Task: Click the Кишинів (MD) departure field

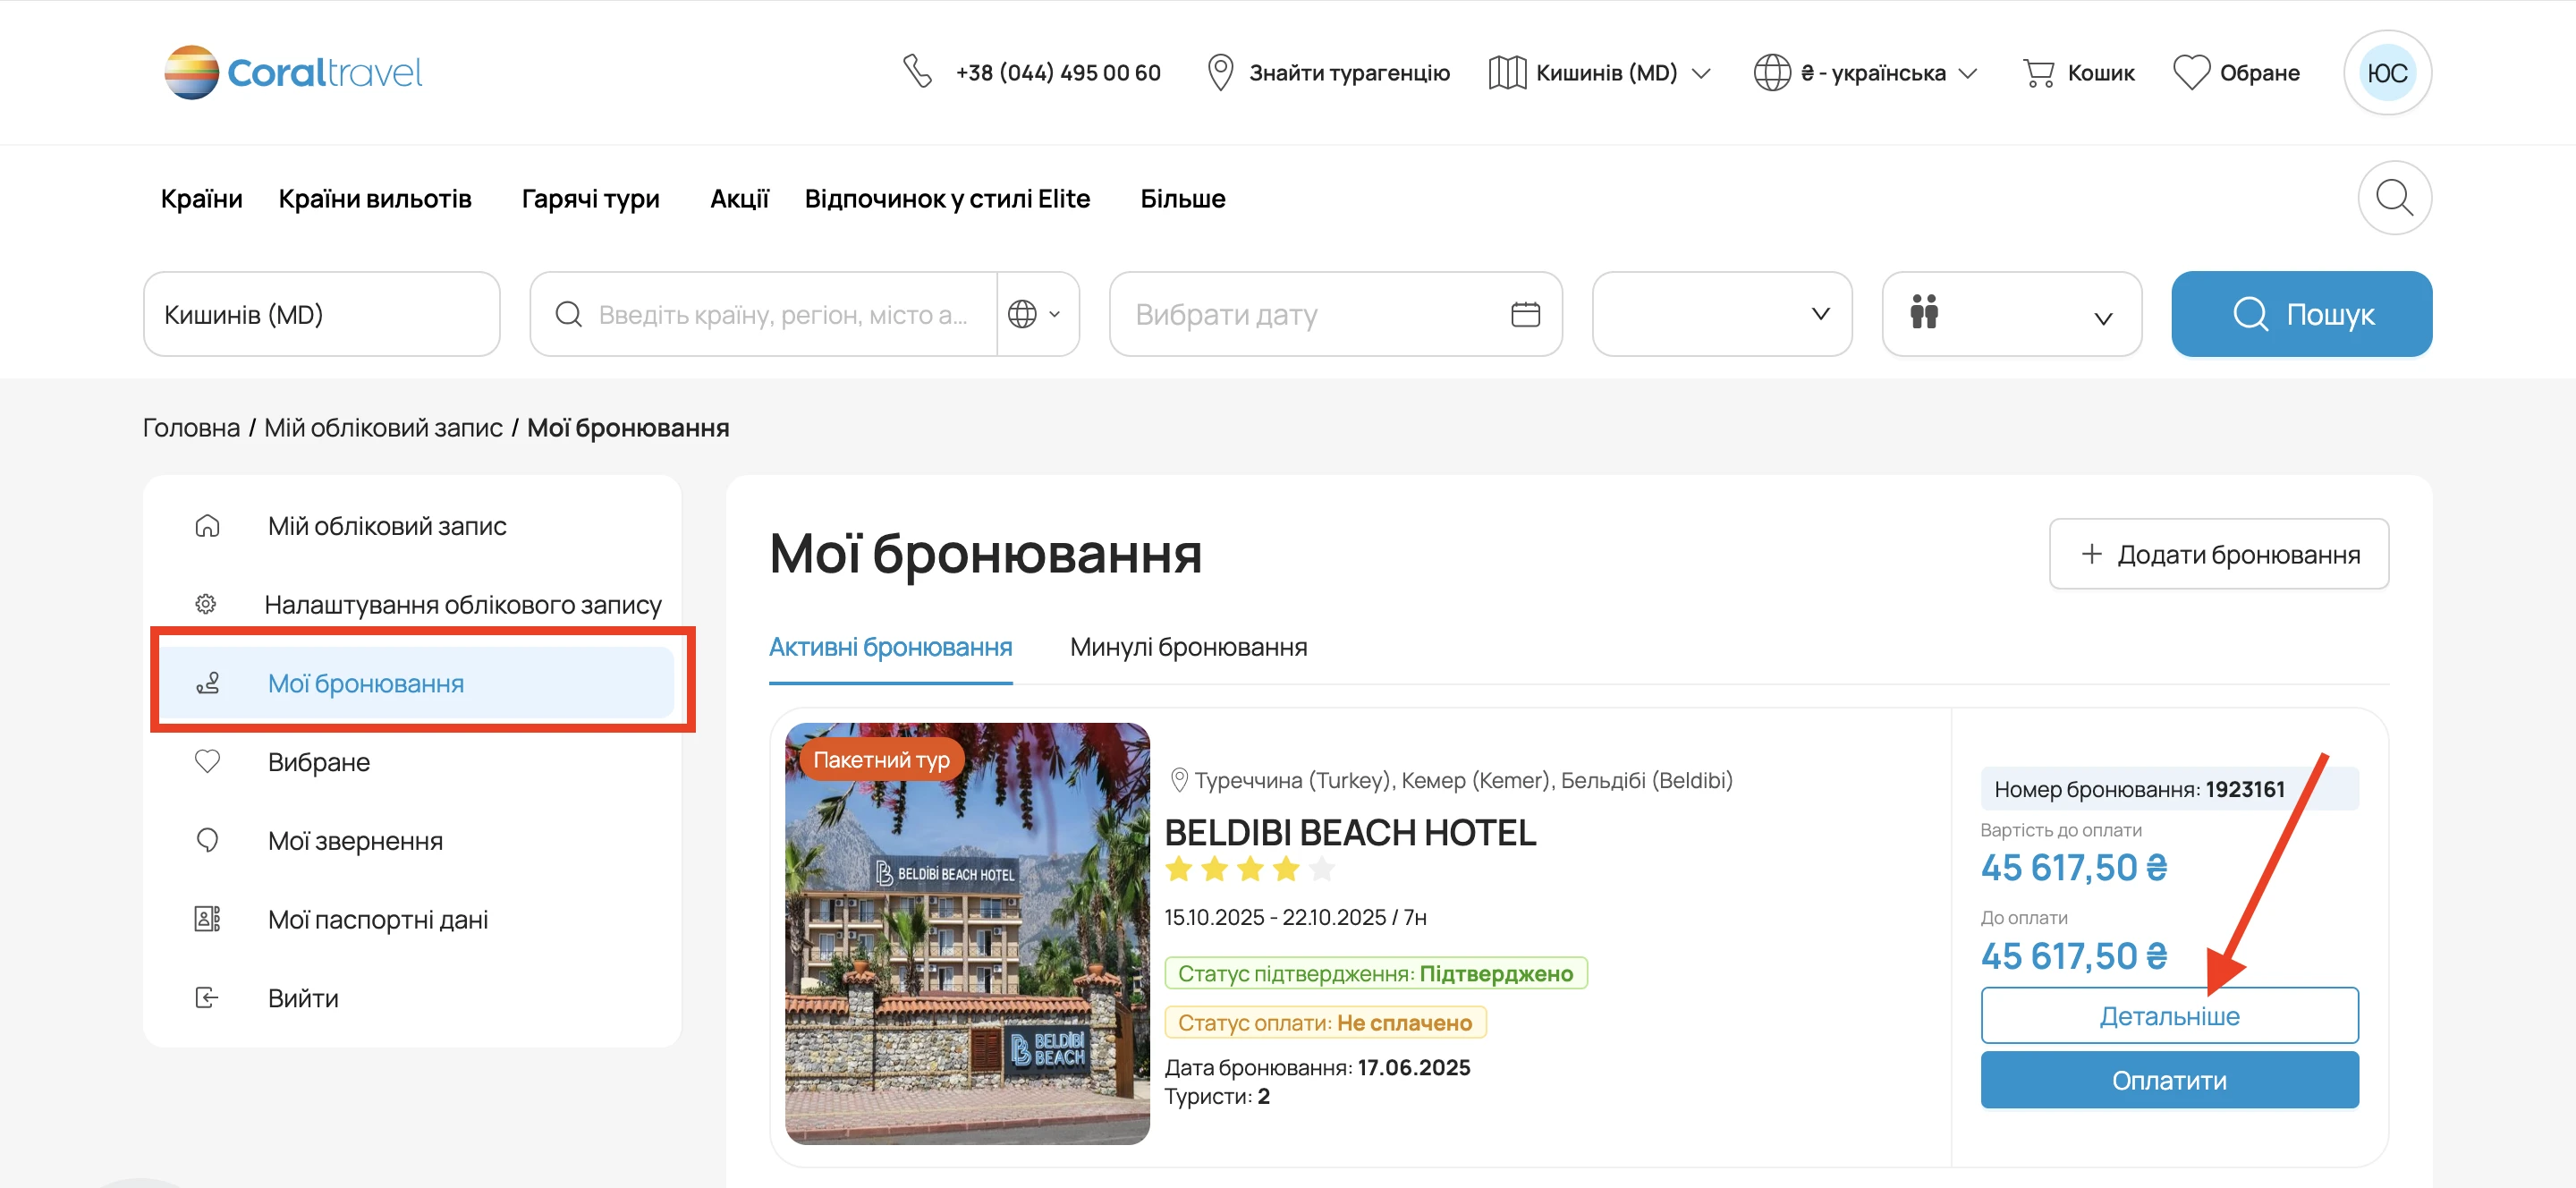Action: tap(322, 314)
